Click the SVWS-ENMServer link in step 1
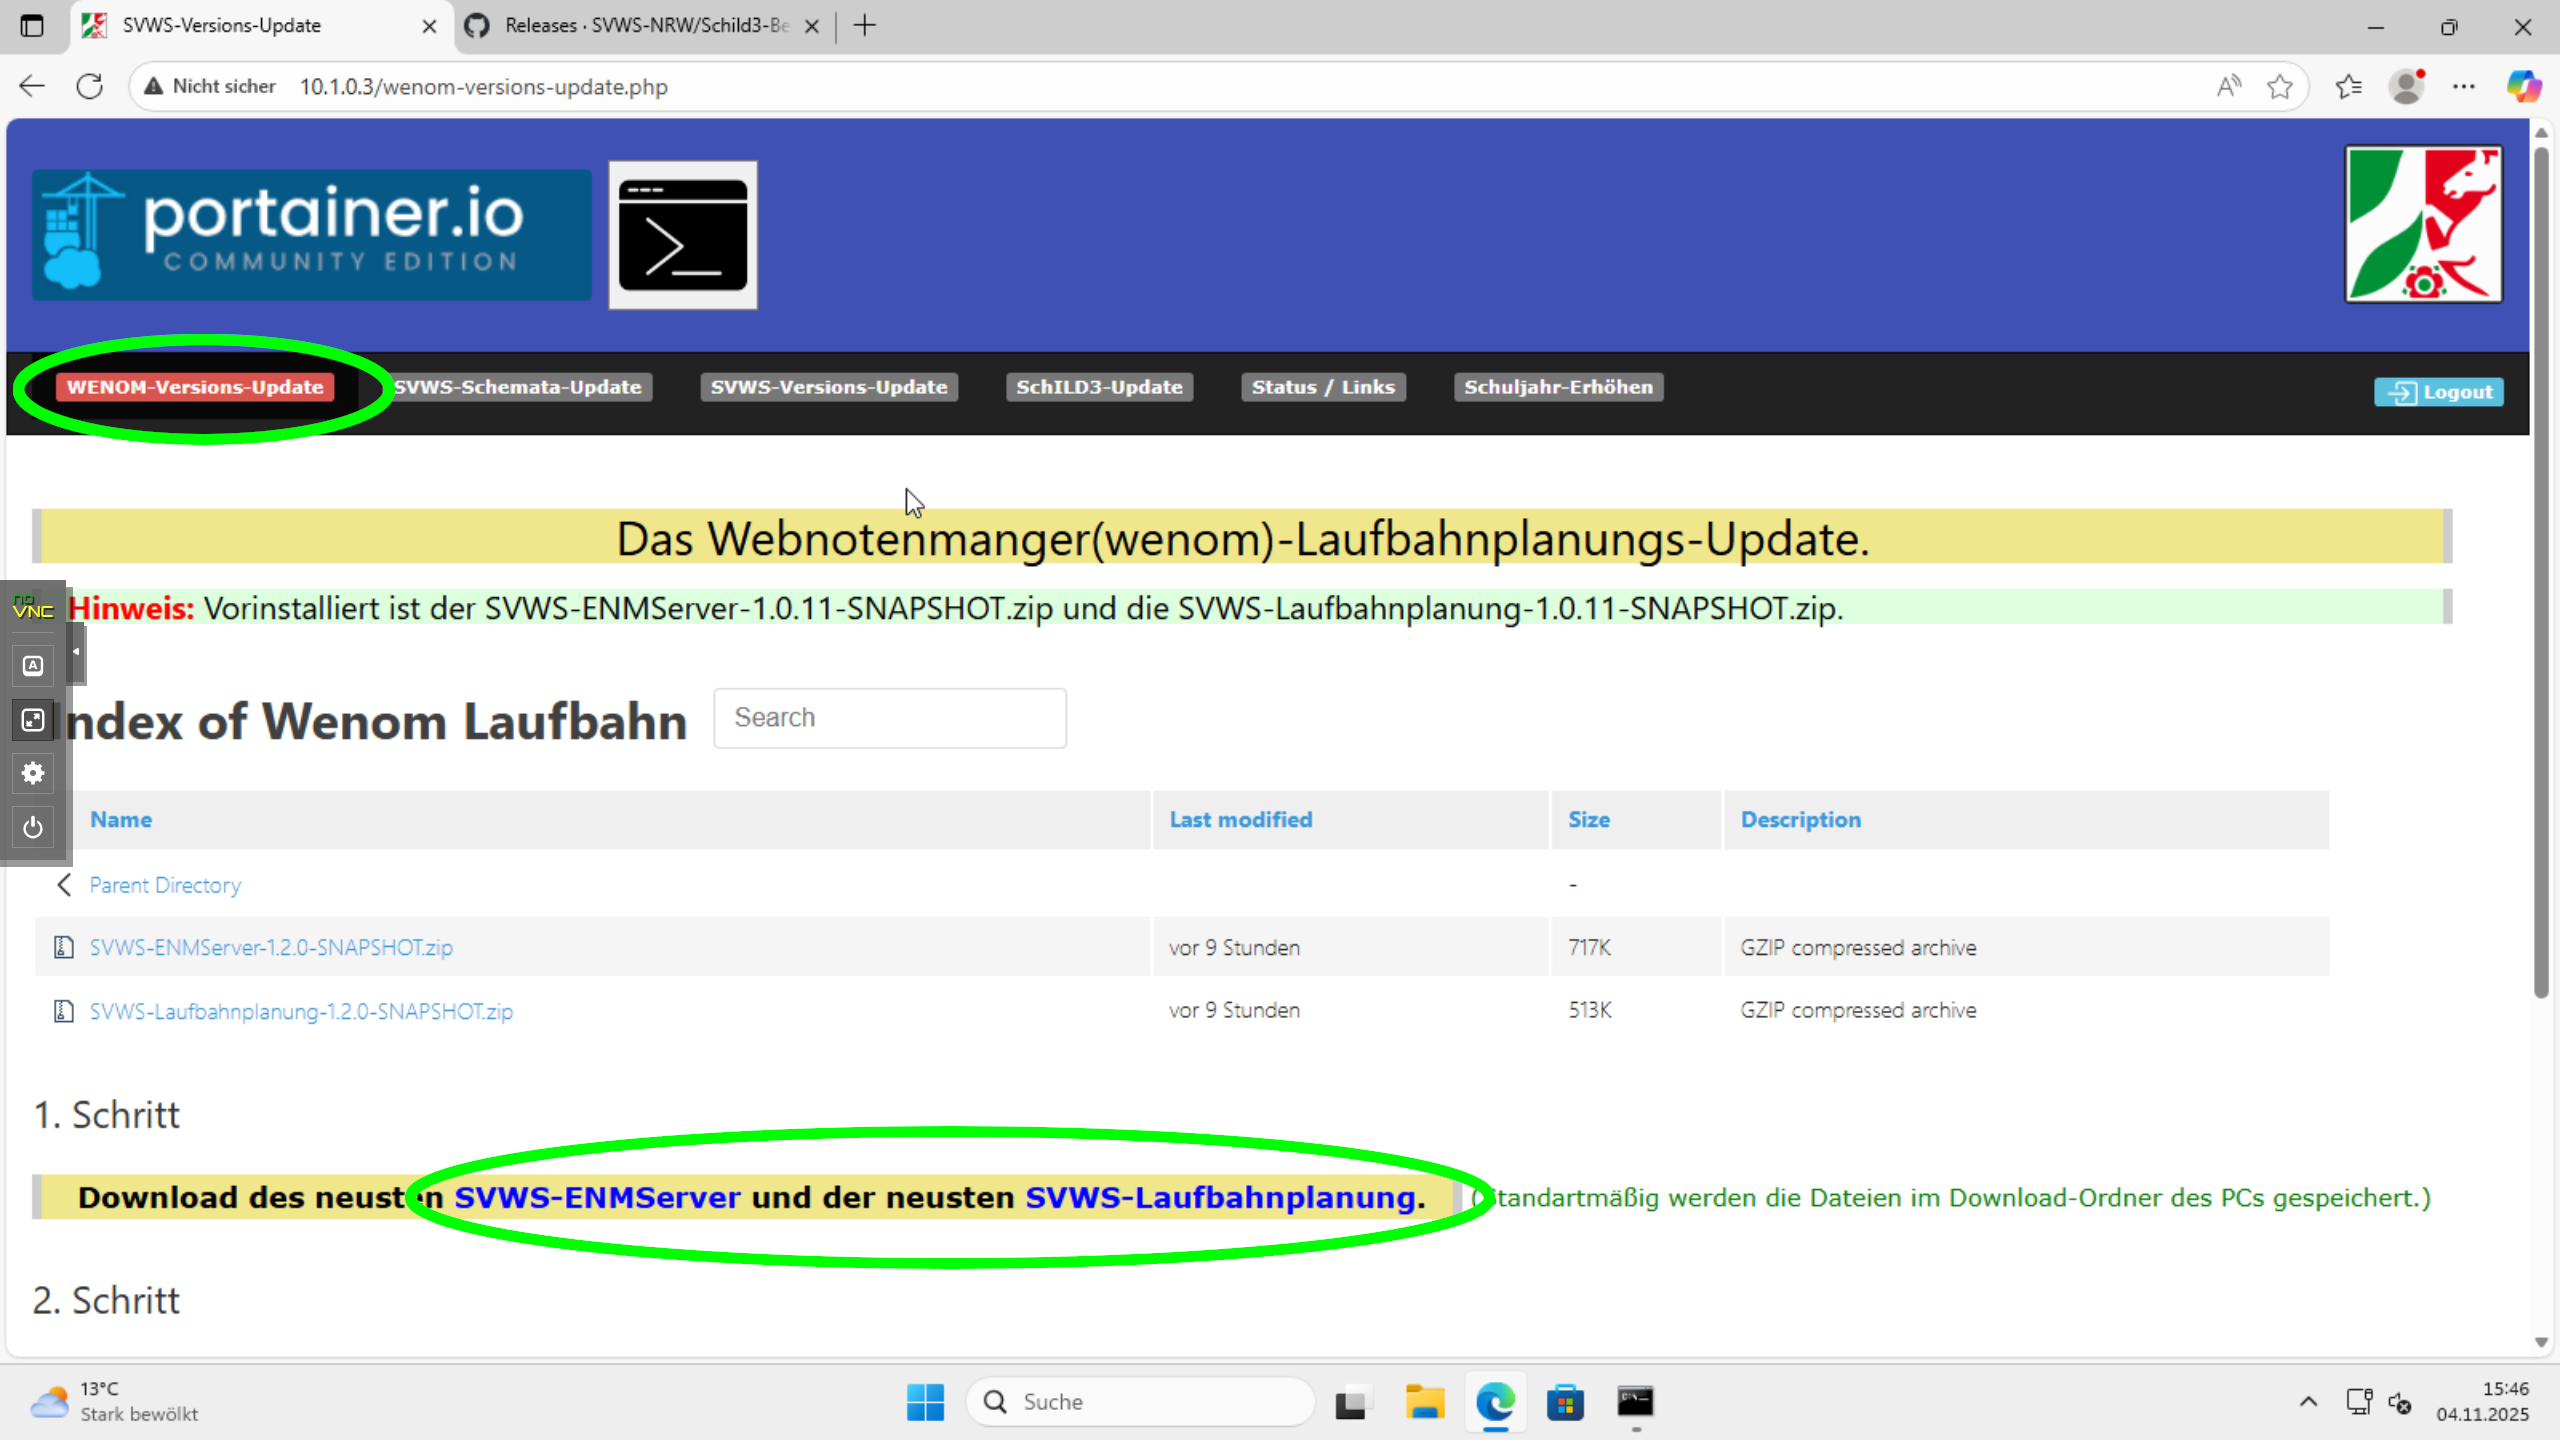 coord(597,1198)
